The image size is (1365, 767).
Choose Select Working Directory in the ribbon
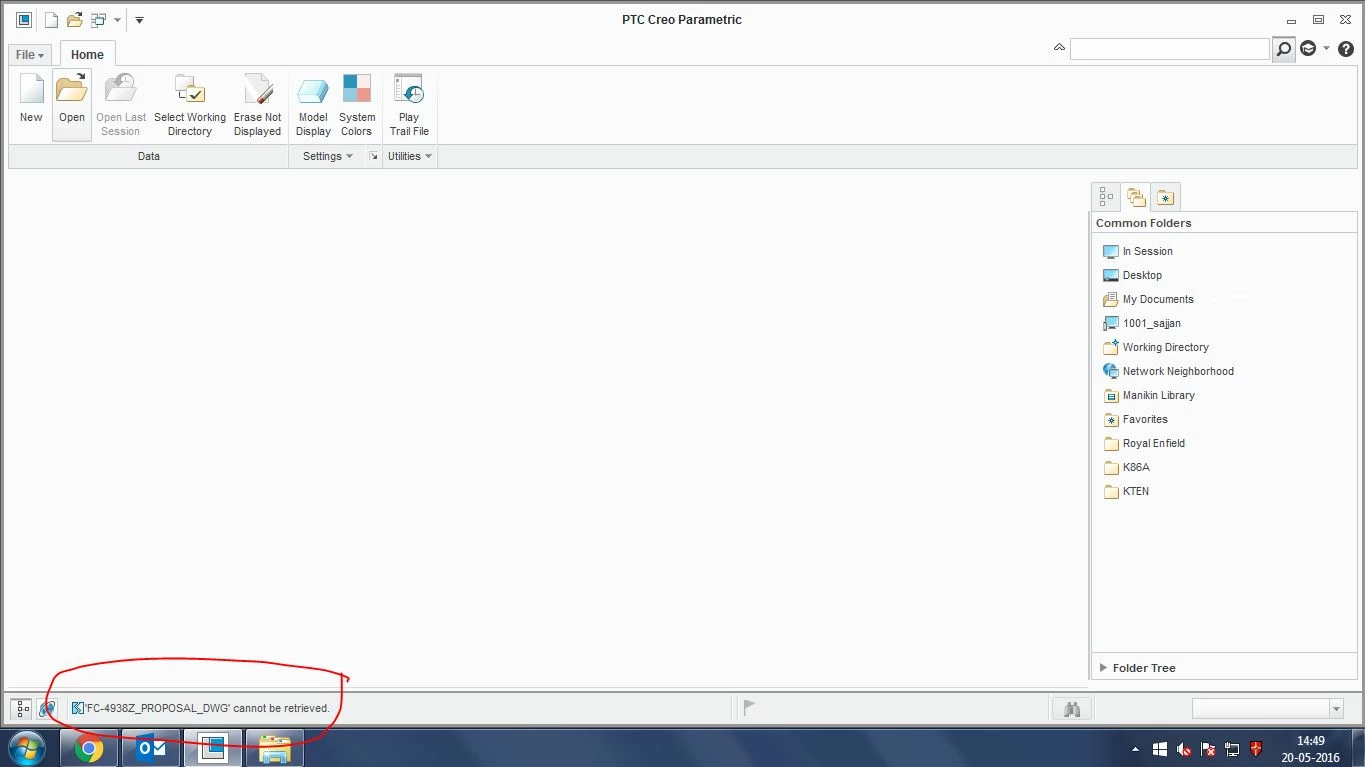pyautogui.click(x=190, y=105)
